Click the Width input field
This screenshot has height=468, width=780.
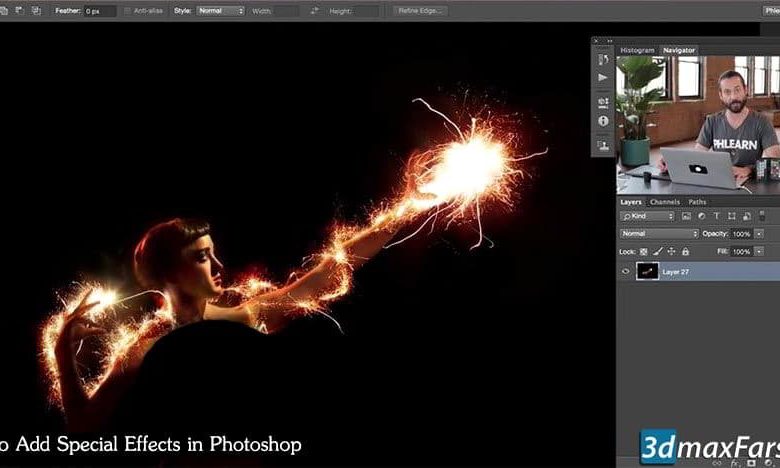click(286, 11)
